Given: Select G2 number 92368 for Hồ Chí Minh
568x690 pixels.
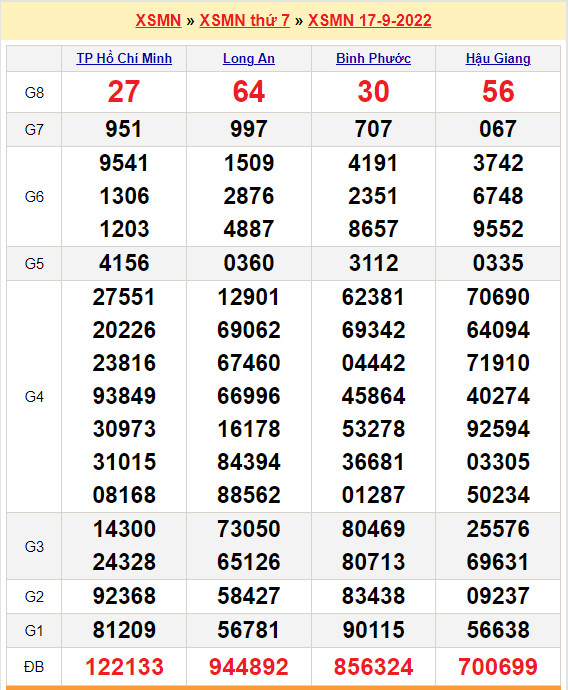Looking at the screenshot, I should [x=124, y=596].
